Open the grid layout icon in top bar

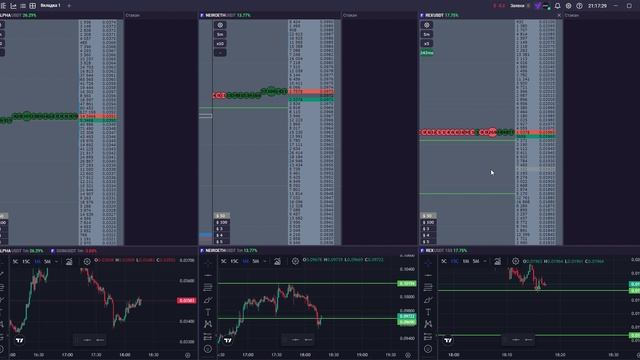pos(33,6)
